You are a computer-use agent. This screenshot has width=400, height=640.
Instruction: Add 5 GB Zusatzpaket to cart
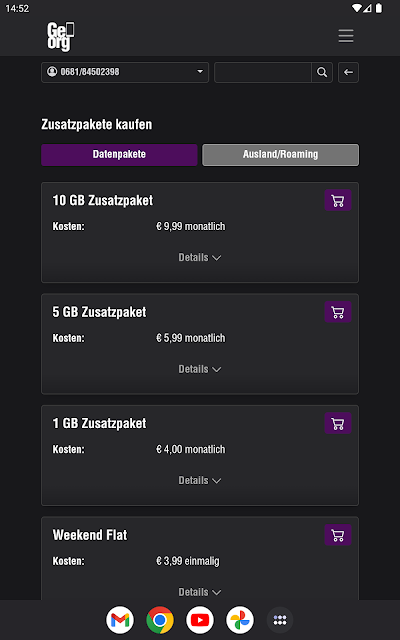tap(338, 312)
